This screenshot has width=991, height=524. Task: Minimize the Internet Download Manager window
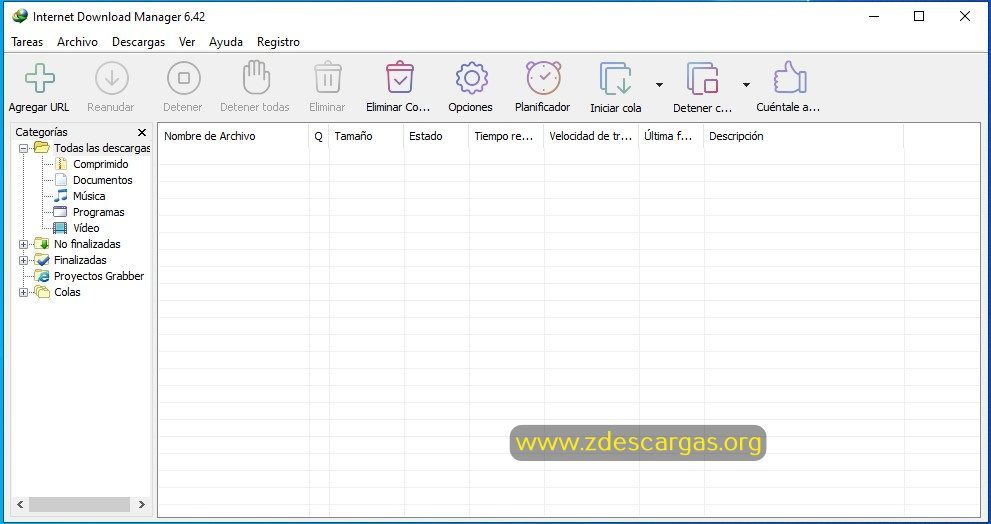point(875,16)
